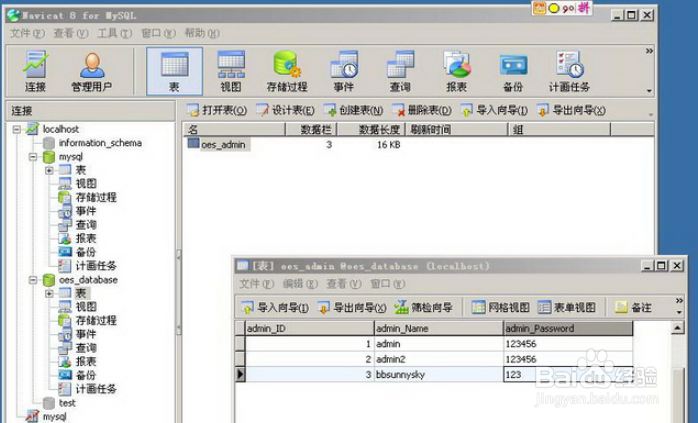The image size is (698, 423).
Task: Open 查看 menu in table window
Action: (x=344, y=284)
